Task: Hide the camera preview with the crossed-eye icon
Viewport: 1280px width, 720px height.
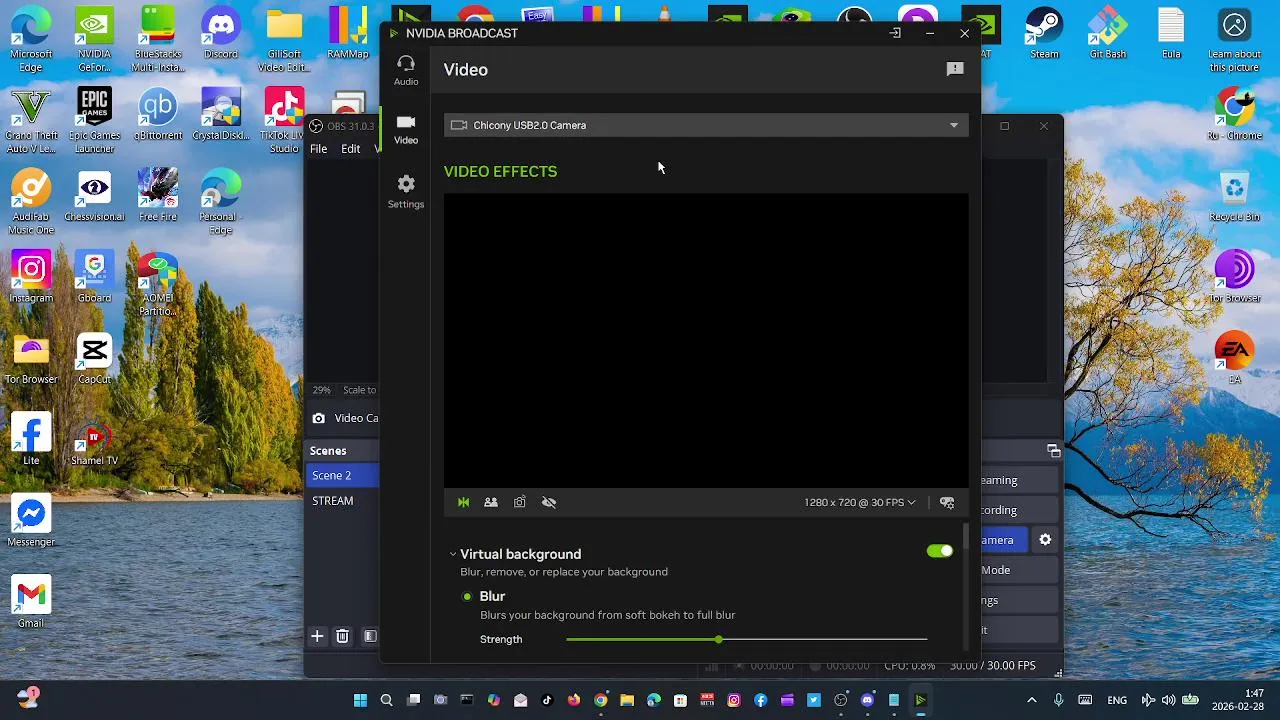Action: point(549,502)
